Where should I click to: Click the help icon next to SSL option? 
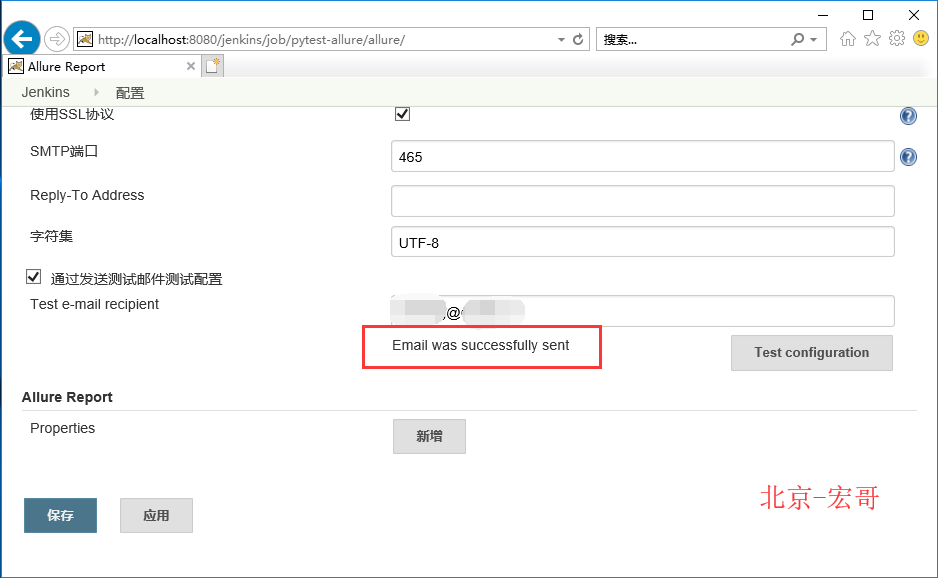pyautogui.click(x=908, y=116)
